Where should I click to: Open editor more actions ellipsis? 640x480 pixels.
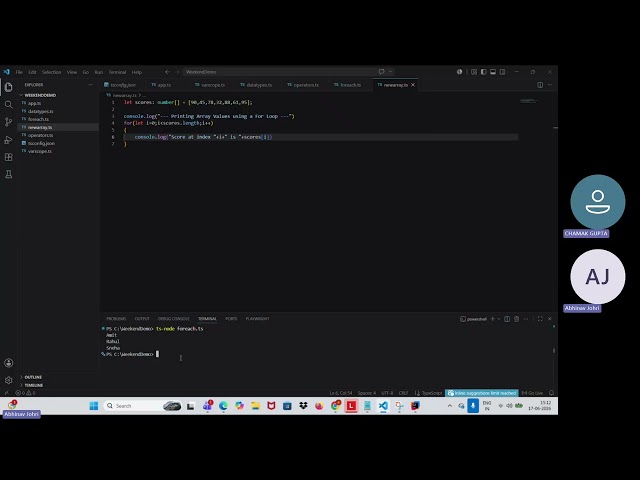pyautogui.click(x=550, y=85)
